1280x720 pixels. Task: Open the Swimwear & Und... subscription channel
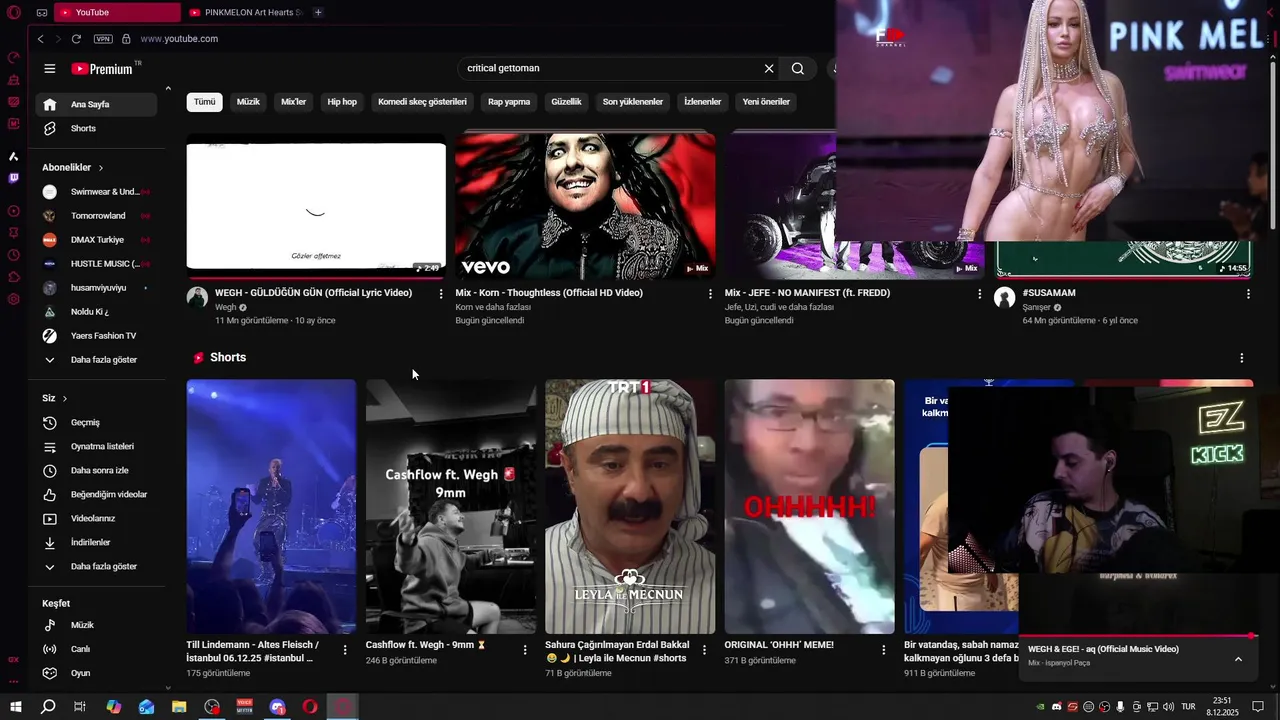pyautogui.click(x=96, y=192)
